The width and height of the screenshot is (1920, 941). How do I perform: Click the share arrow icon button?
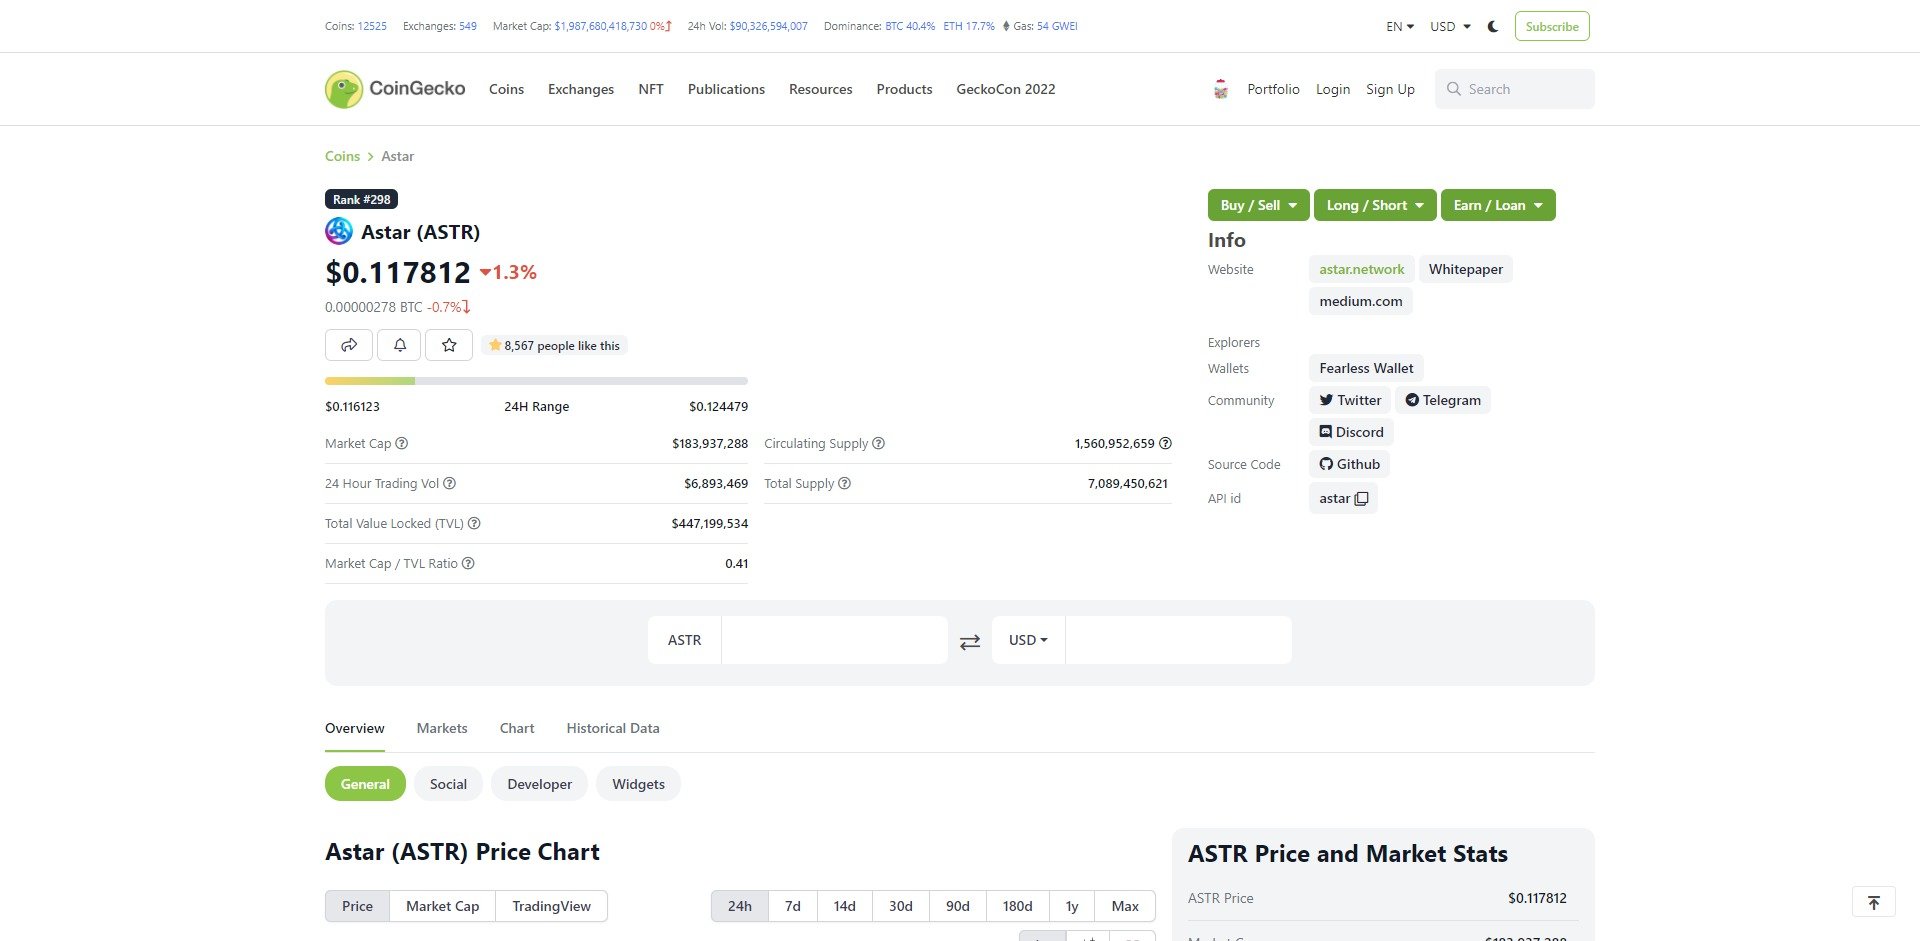click(348, 345)
